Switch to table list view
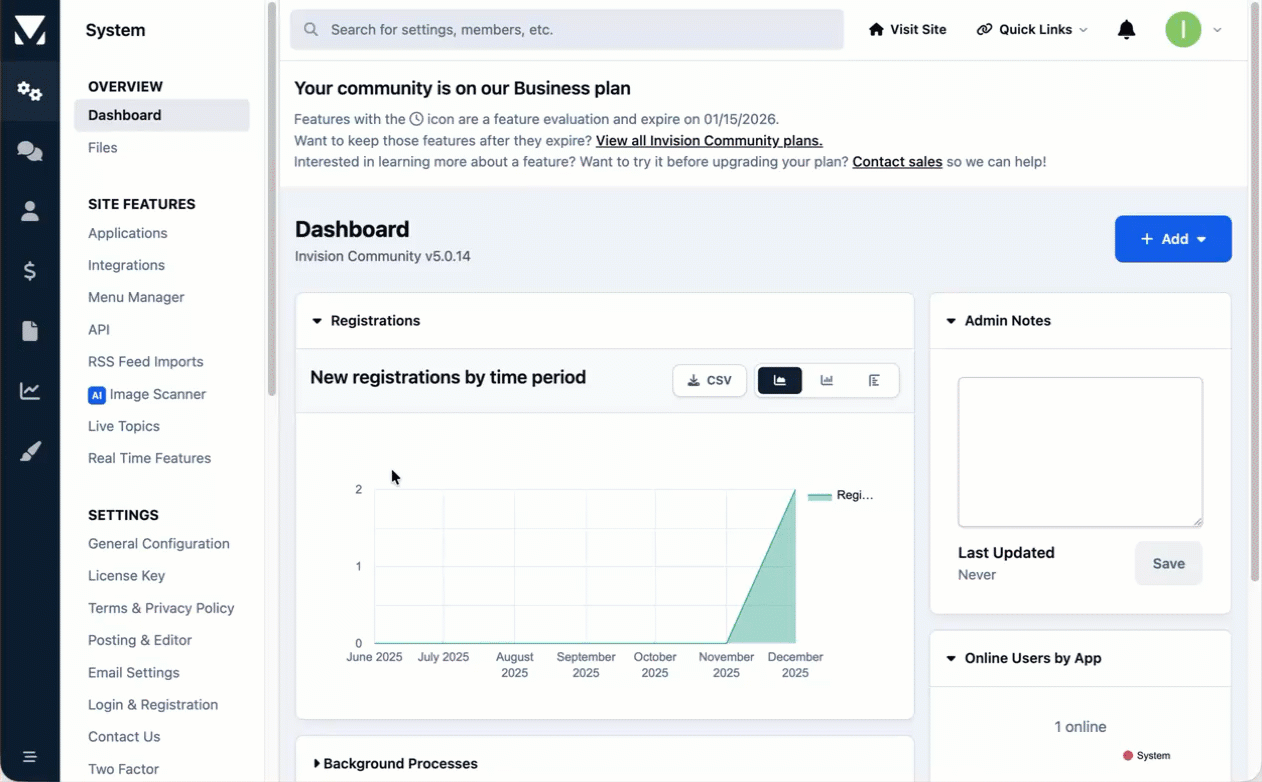1262x782 pixels. (x=874, y=381)
